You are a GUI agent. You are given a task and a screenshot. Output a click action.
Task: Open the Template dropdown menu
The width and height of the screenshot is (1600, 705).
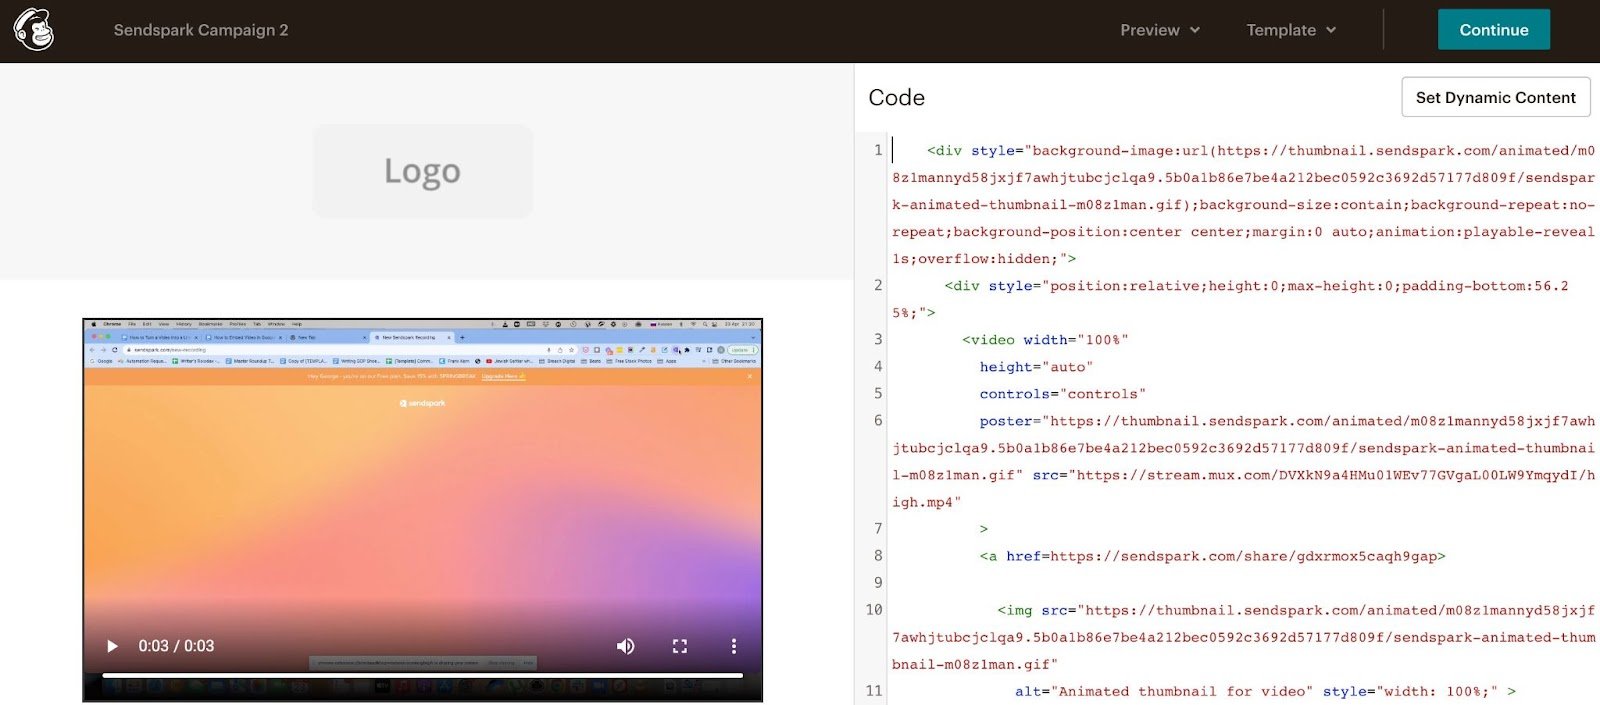pyautogui.click(x=1291, y=30)
